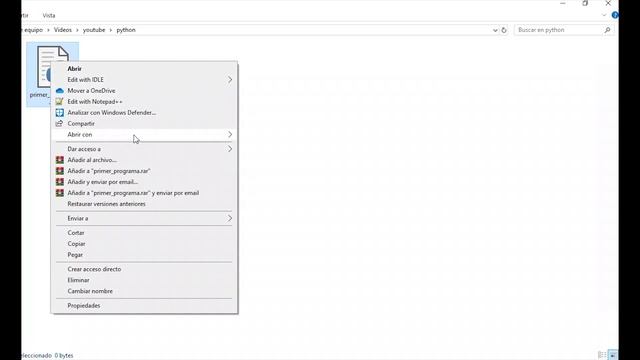The height and width of the screenshot is (360, 640).
Task: Collapse the ribbon with the chevron
Action: 604,15
